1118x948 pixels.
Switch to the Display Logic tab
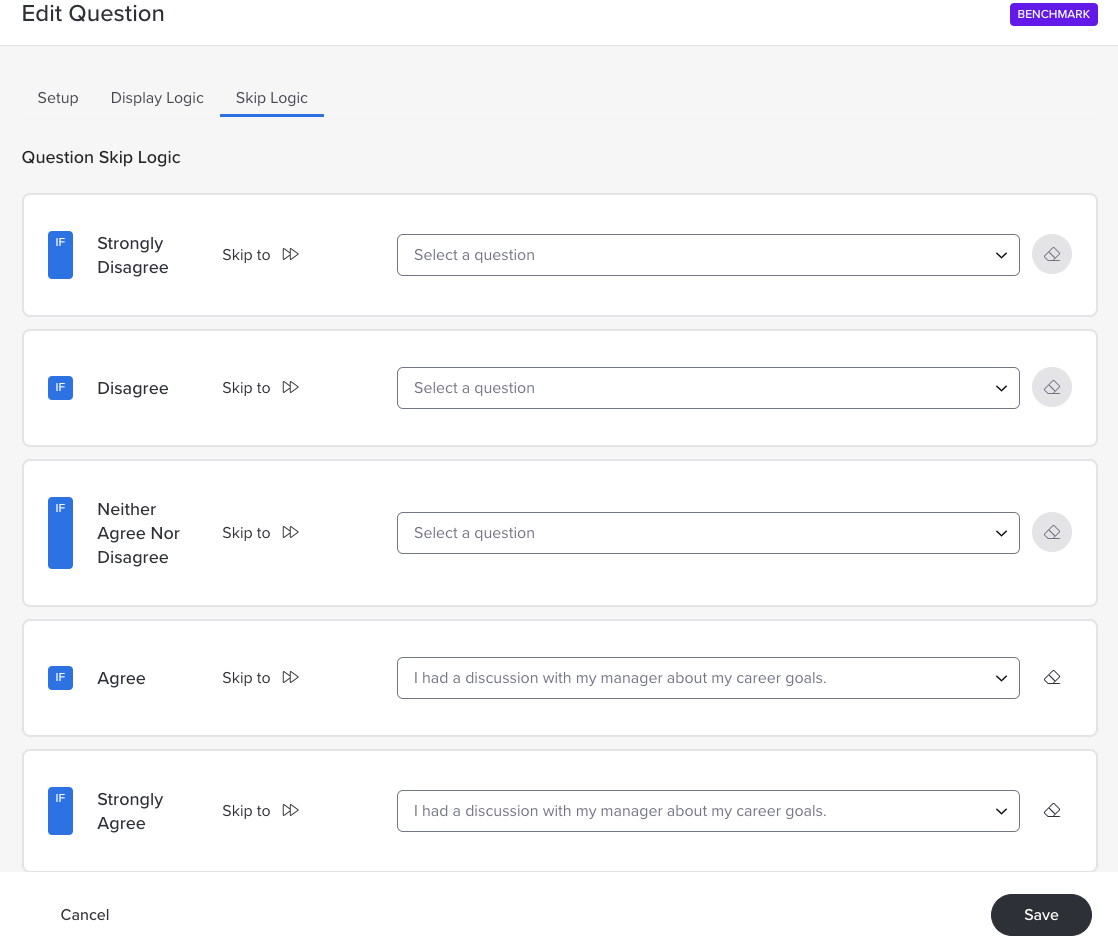pos(157,98)
